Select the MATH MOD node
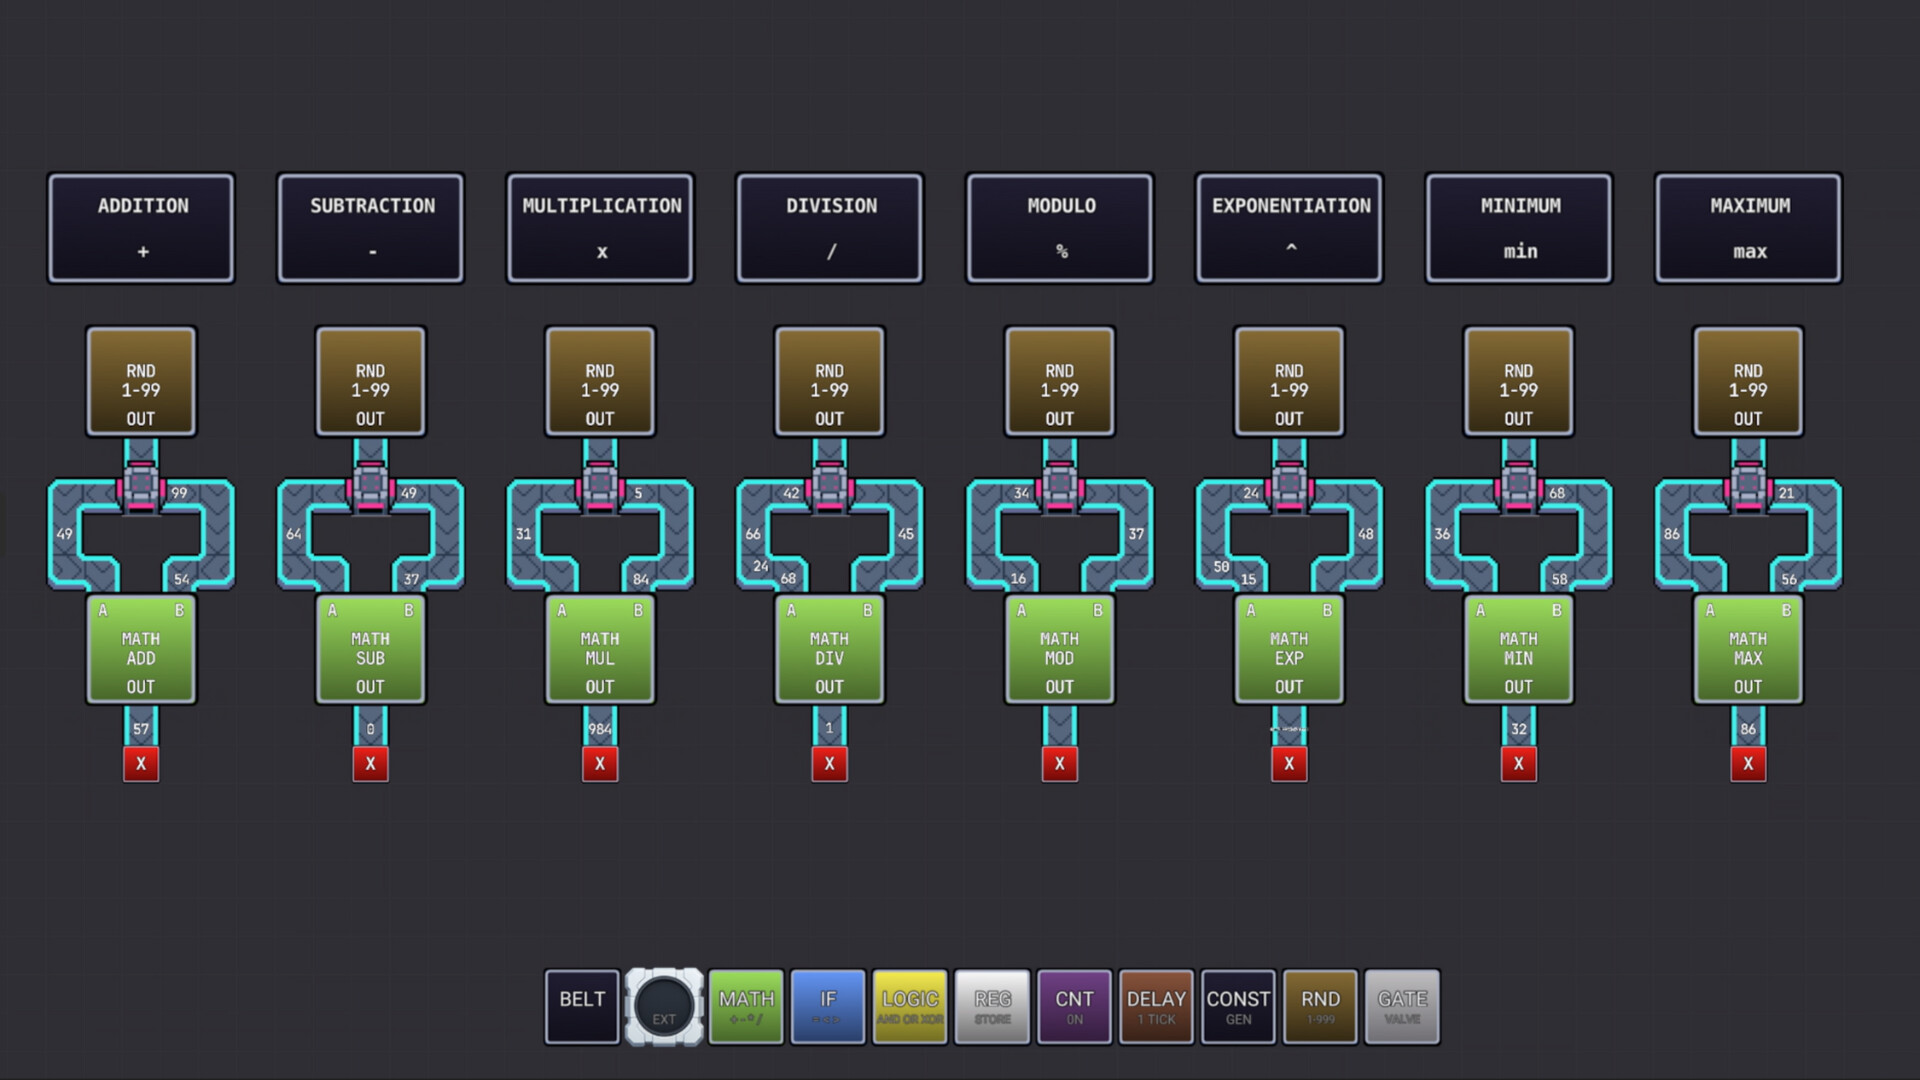This screenshot has height=1080, width=1920. tap(1059, 650)
